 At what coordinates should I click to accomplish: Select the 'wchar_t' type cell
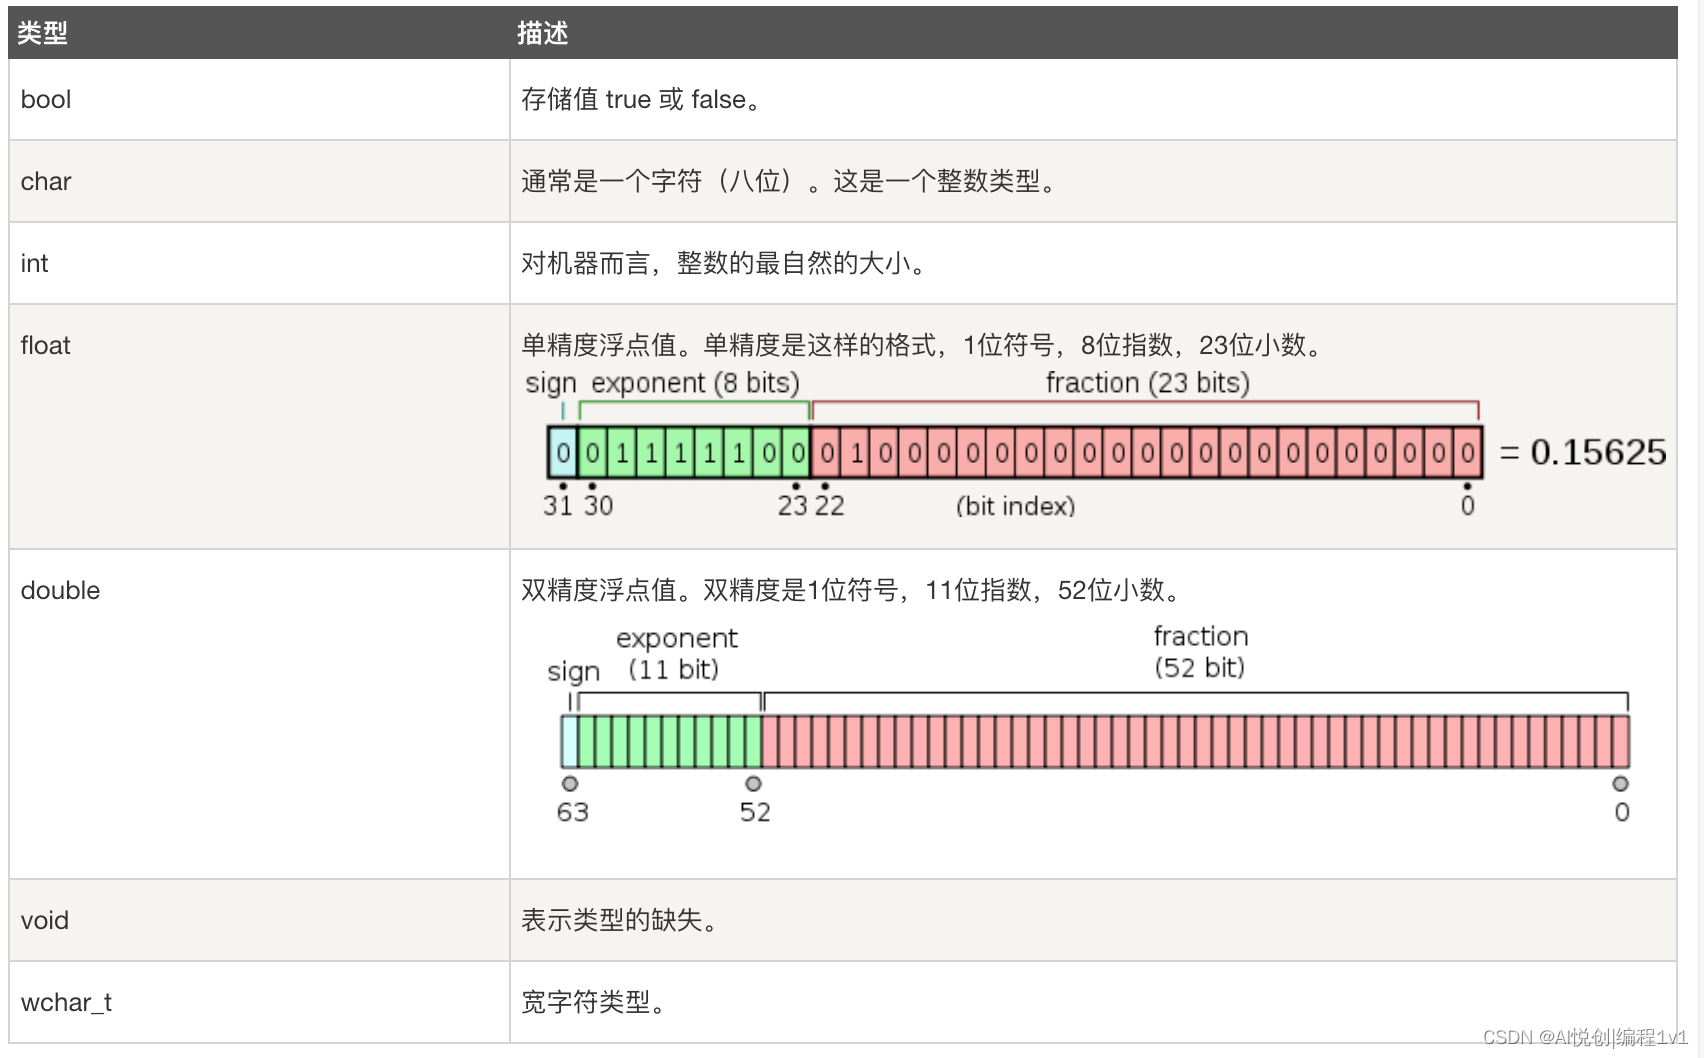pos(259,1002)
